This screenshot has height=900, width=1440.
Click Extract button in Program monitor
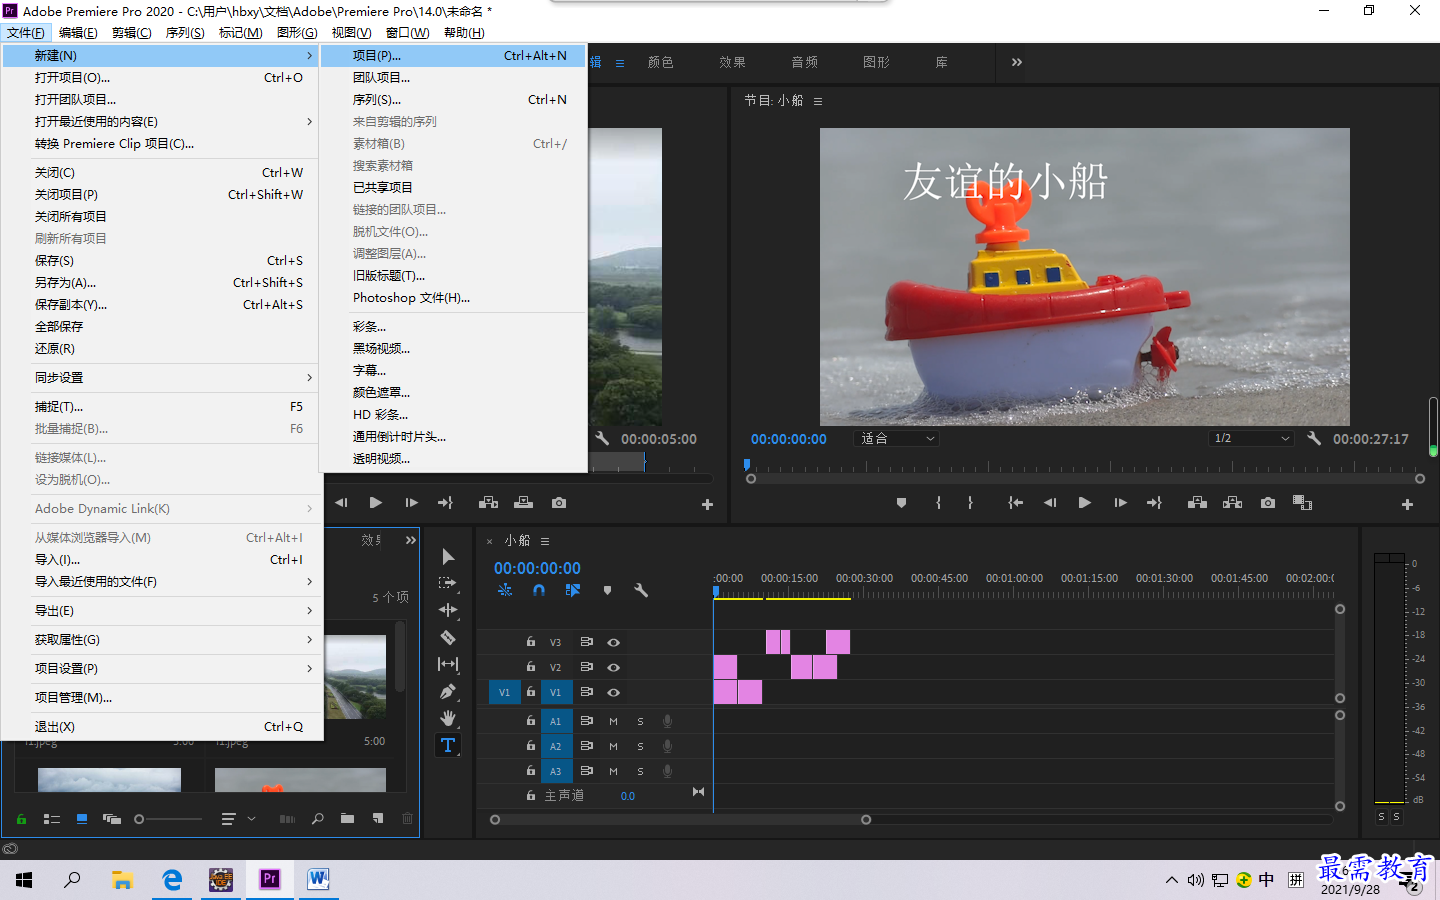click(x=1232, y=503)
